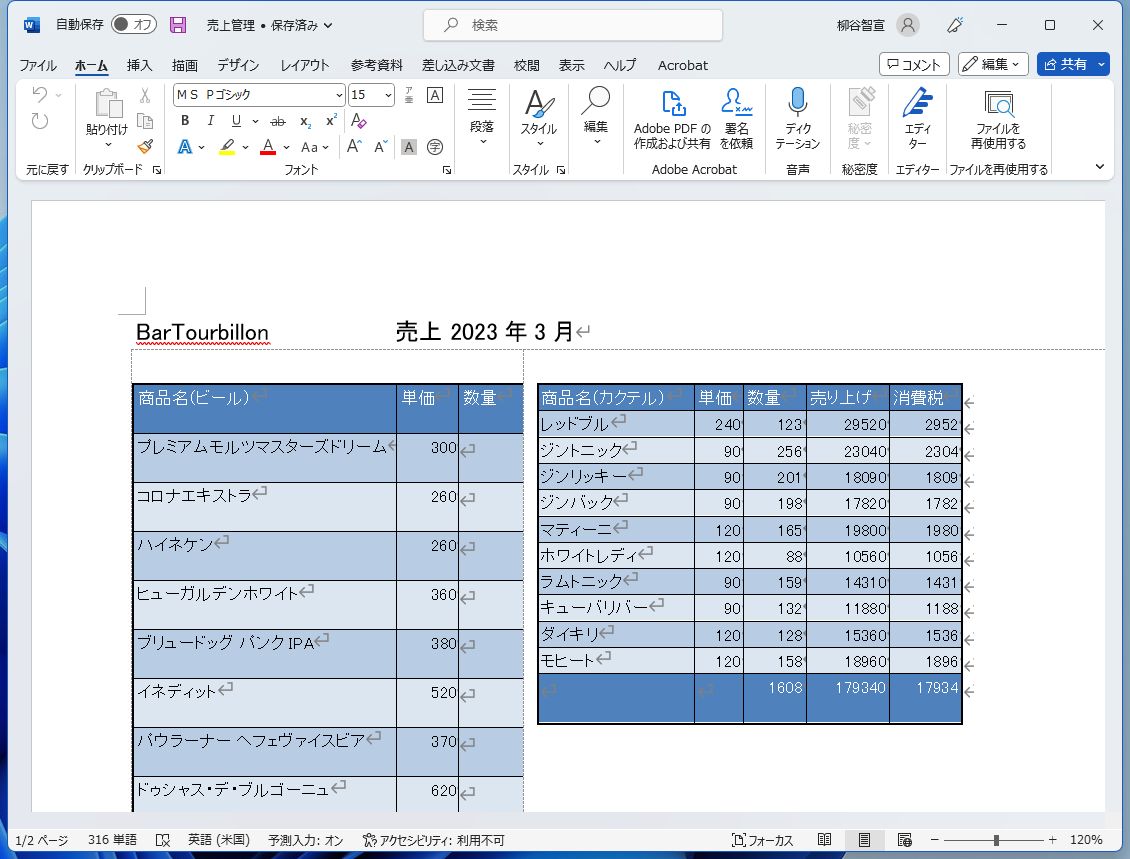
Task: Toggle bold formatting with the B button
Action: point(185,119)
